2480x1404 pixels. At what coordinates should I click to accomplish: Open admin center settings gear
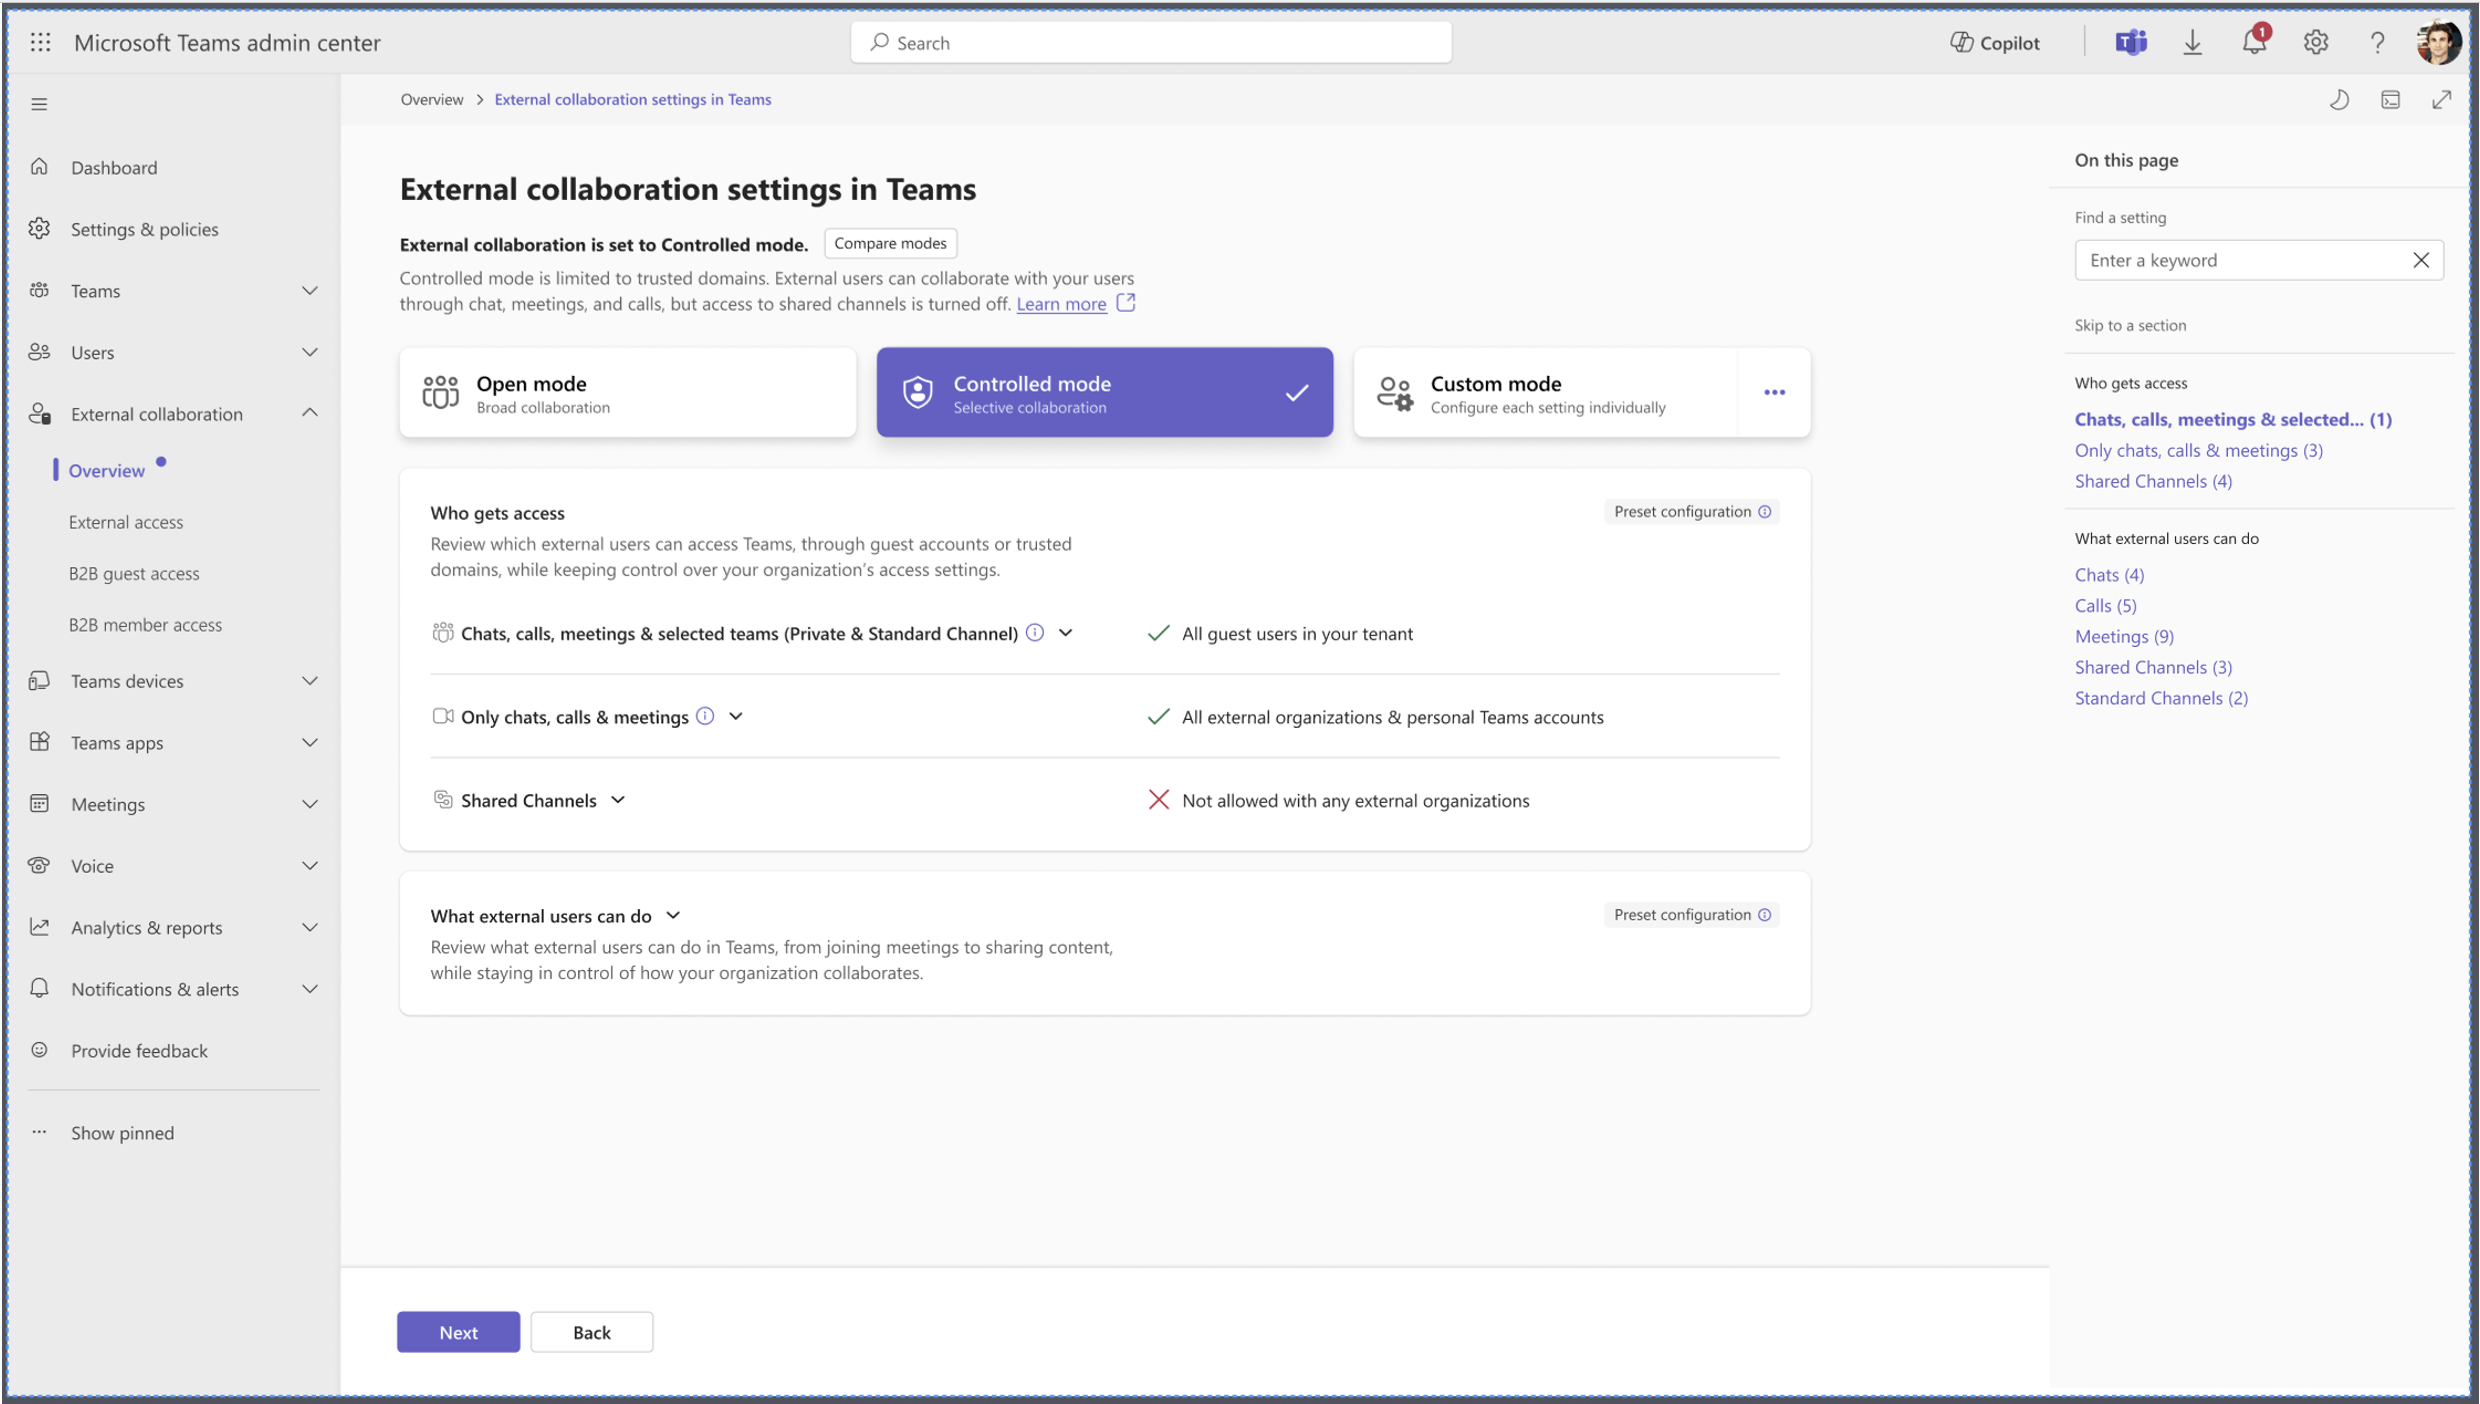pos(2315,42)
